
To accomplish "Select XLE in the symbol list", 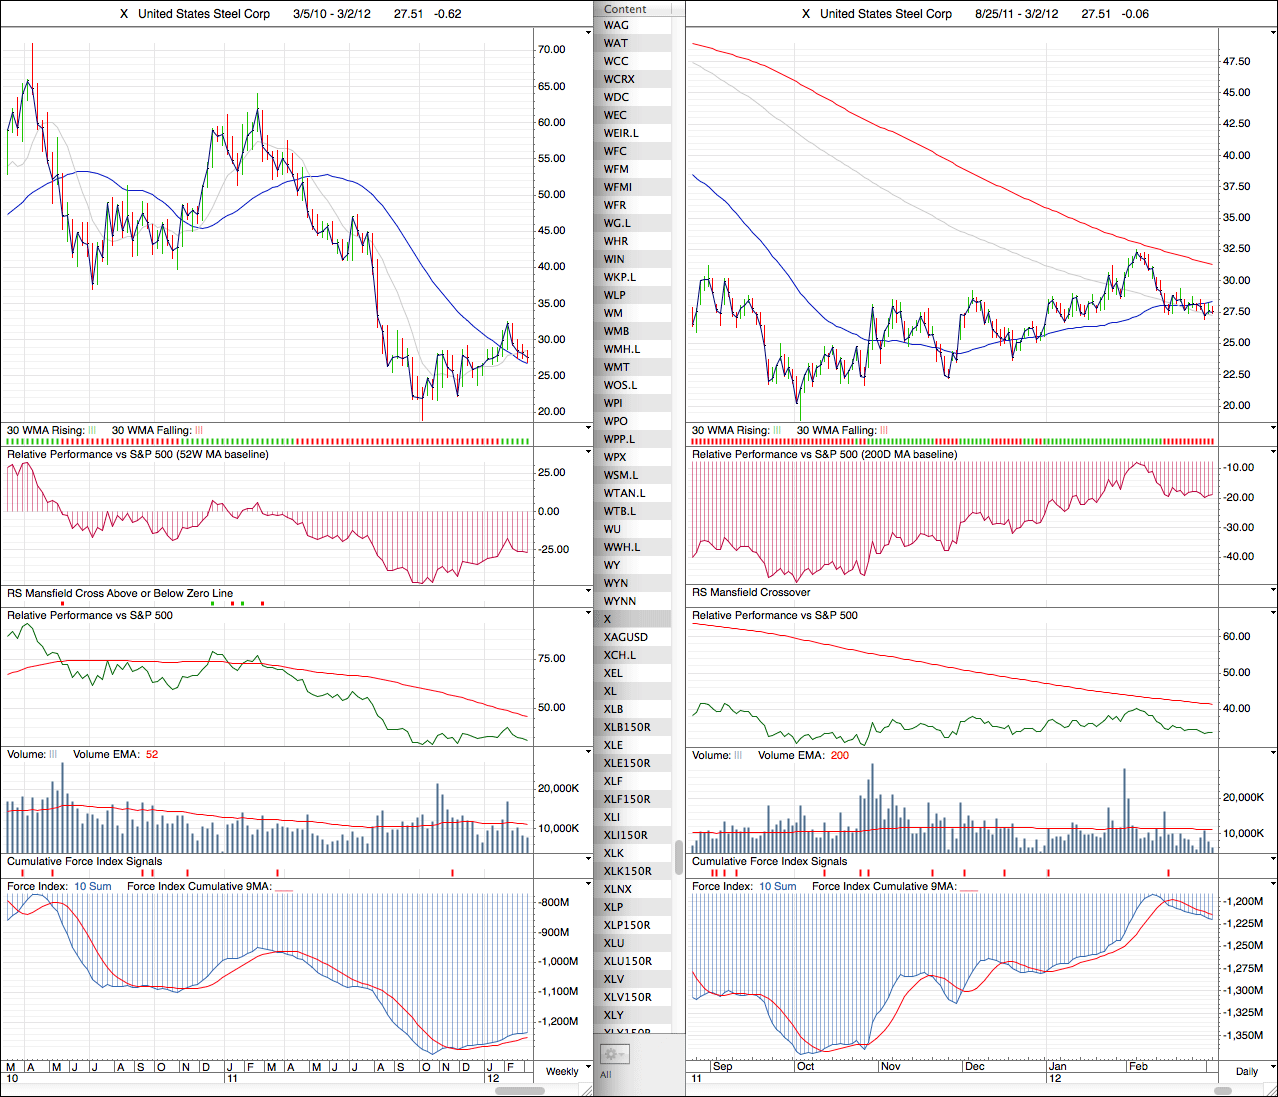I will pyautogui.click(x=613, y=745).
